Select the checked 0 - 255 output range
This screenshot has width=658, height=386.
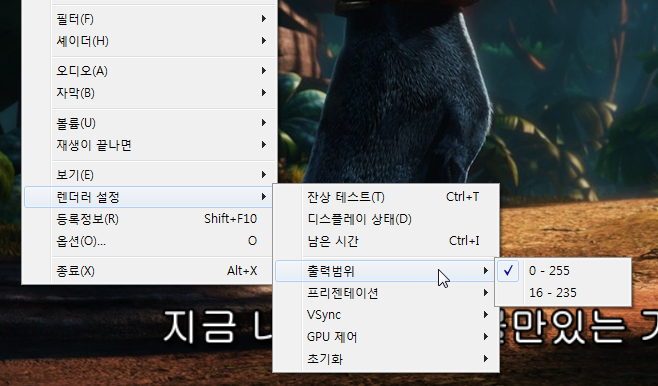pyautogui.click(x=563, y=271)
